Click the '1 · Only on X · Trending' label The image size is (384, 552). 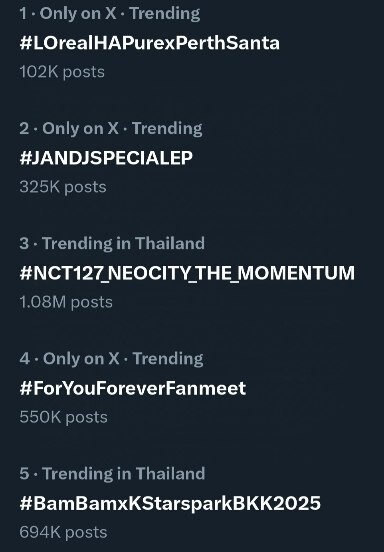[x=110, y=13]
